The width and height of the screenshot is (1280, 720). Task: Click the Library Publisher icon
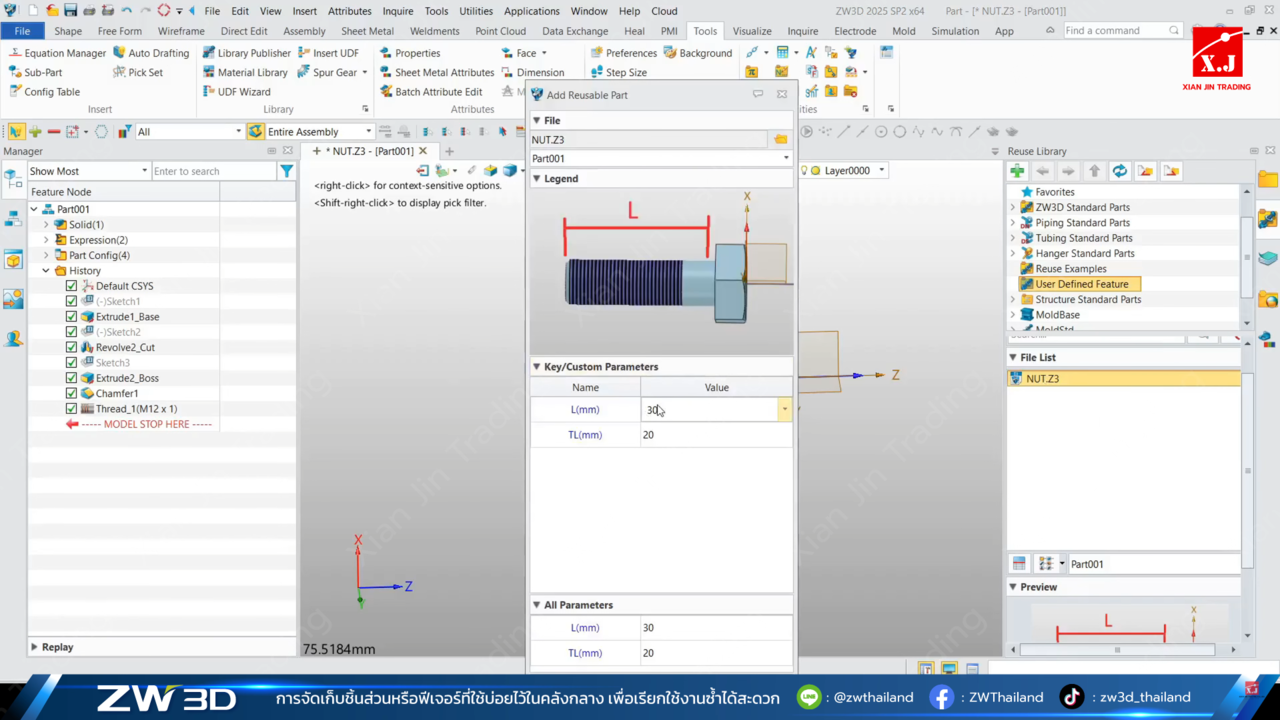209,53
